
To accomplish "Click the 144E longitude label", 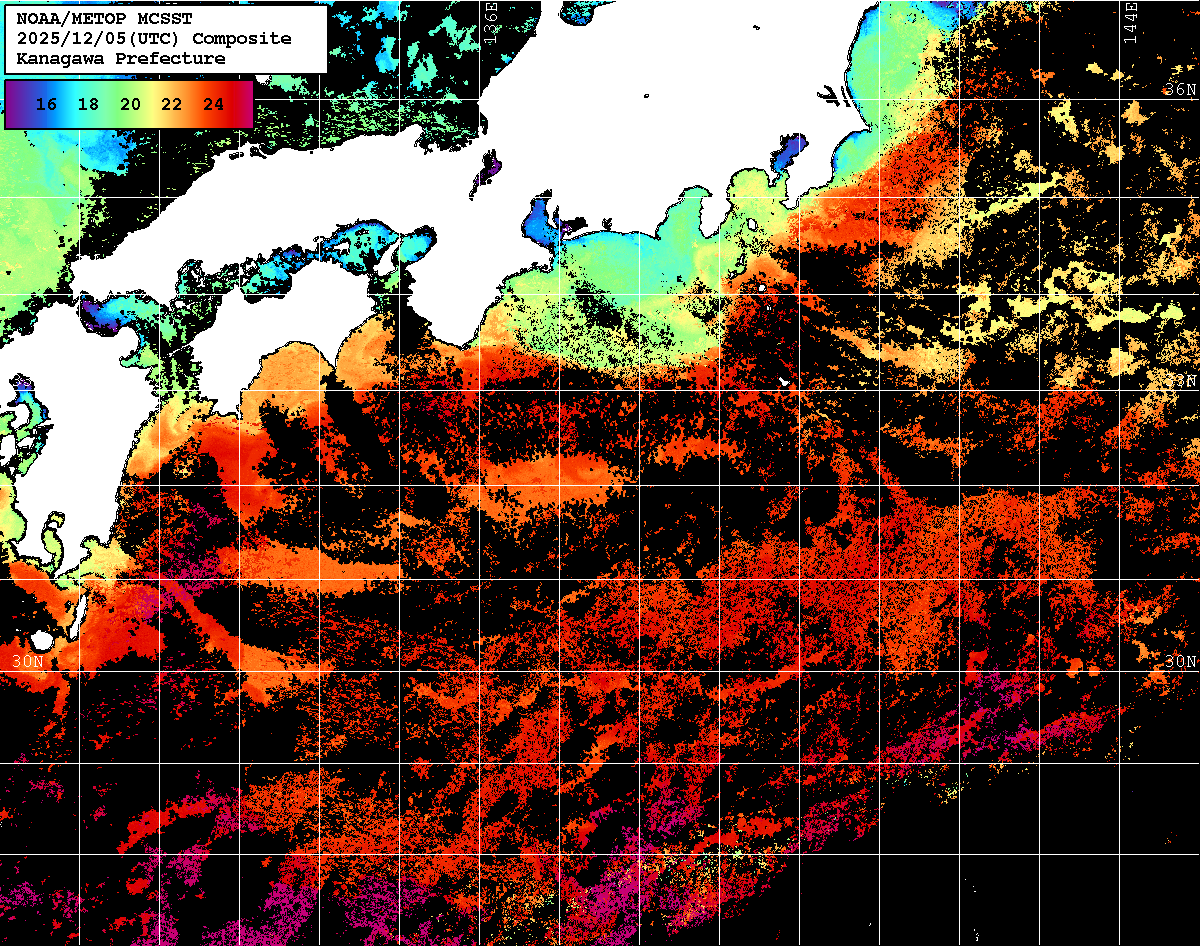I will tap(1130, 22).
